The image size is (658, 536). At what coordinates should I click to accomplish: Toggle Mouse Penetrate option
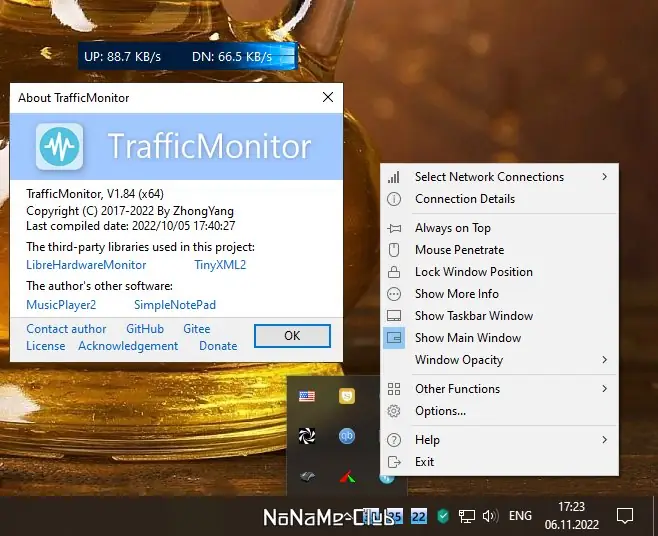point(499,250)
